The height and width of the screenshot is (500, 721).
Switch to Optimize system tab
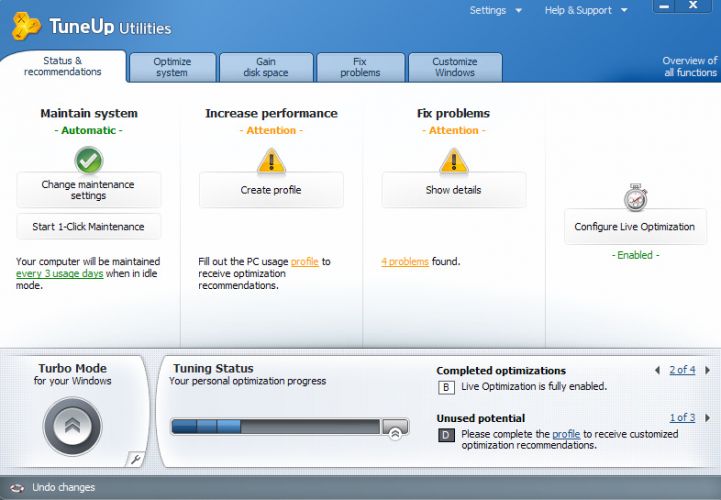pos(172,67)
